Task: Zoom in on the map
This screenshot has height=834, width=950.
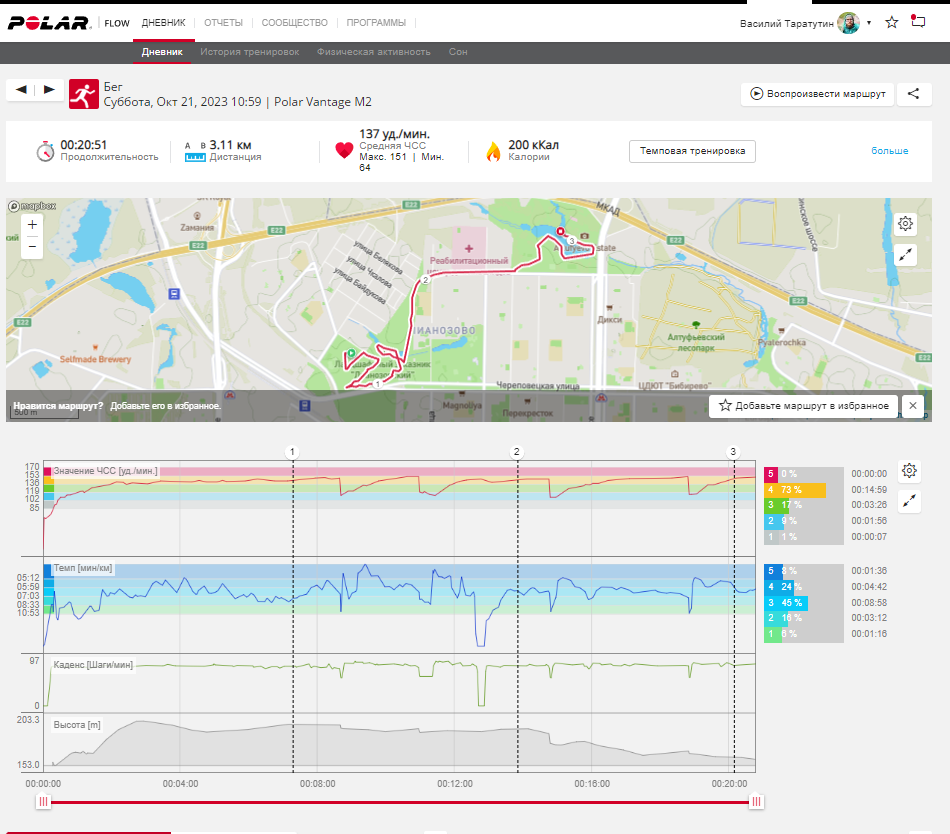Action: tap(32, 225)
